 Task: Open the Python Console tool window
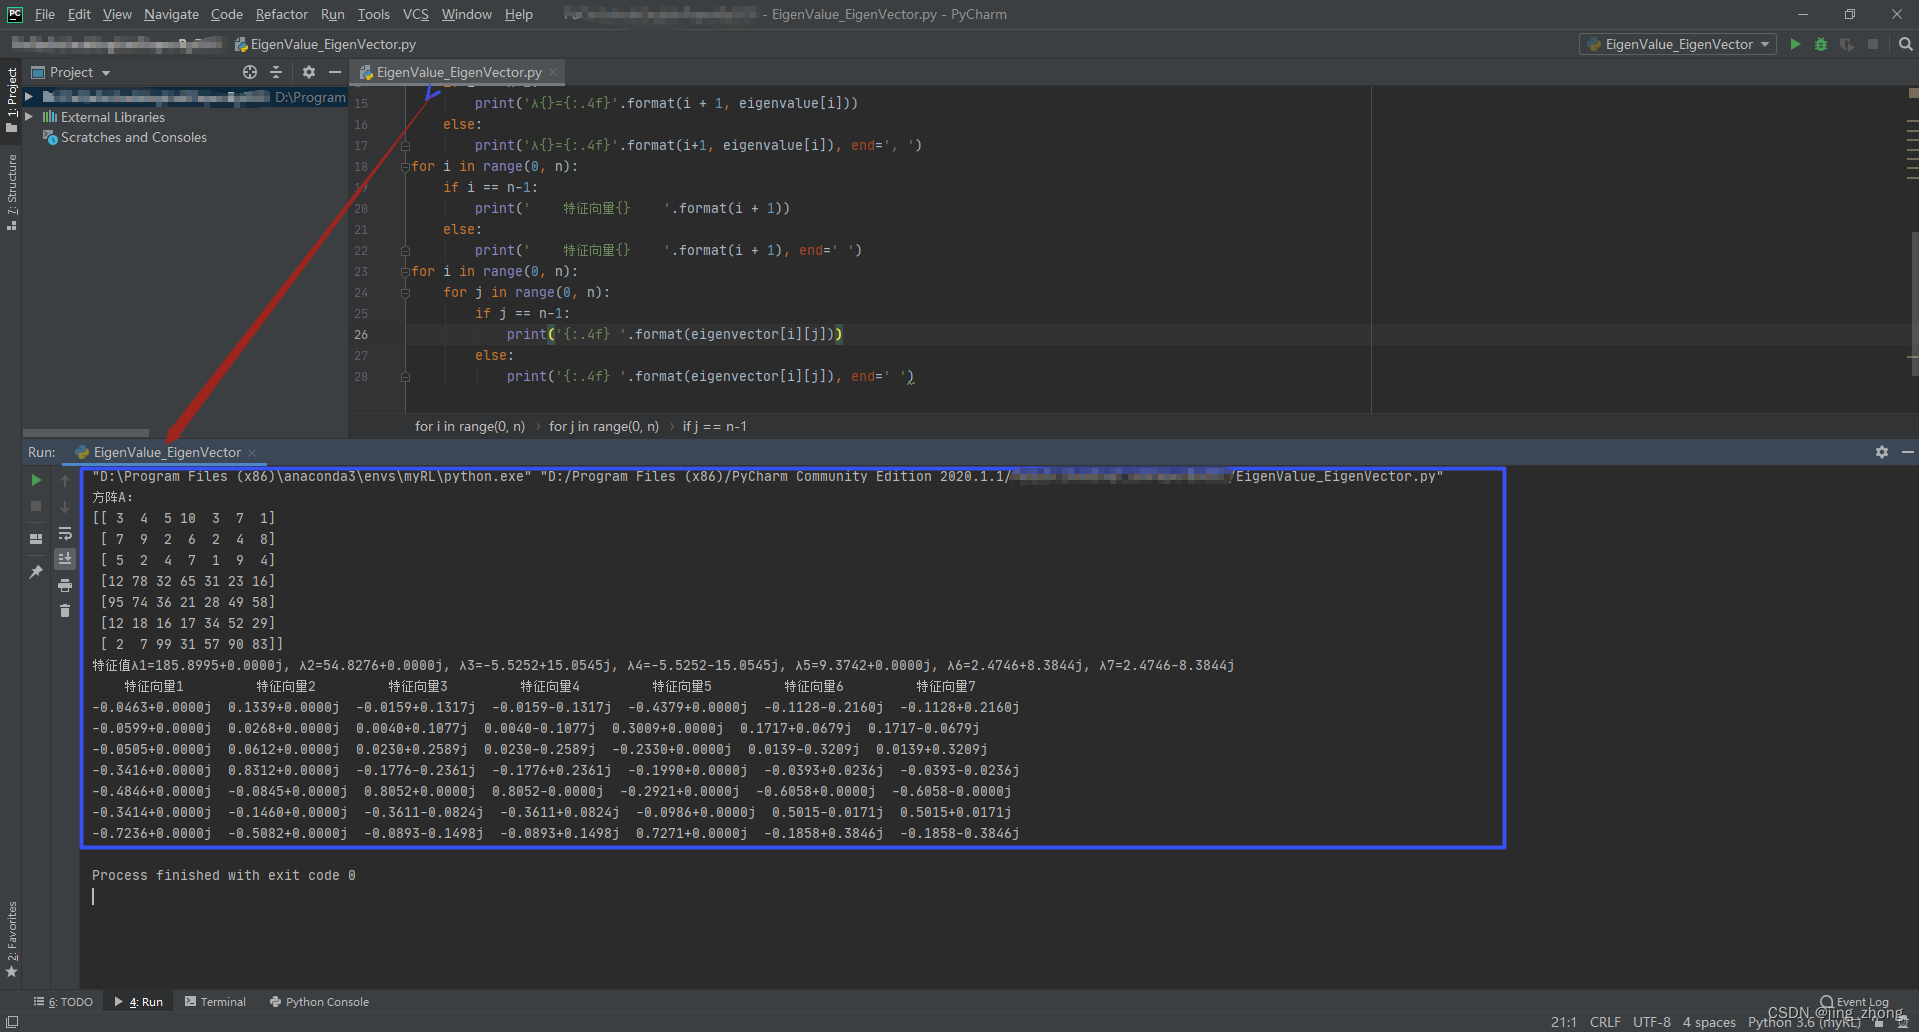click(x=320, y=1002)
